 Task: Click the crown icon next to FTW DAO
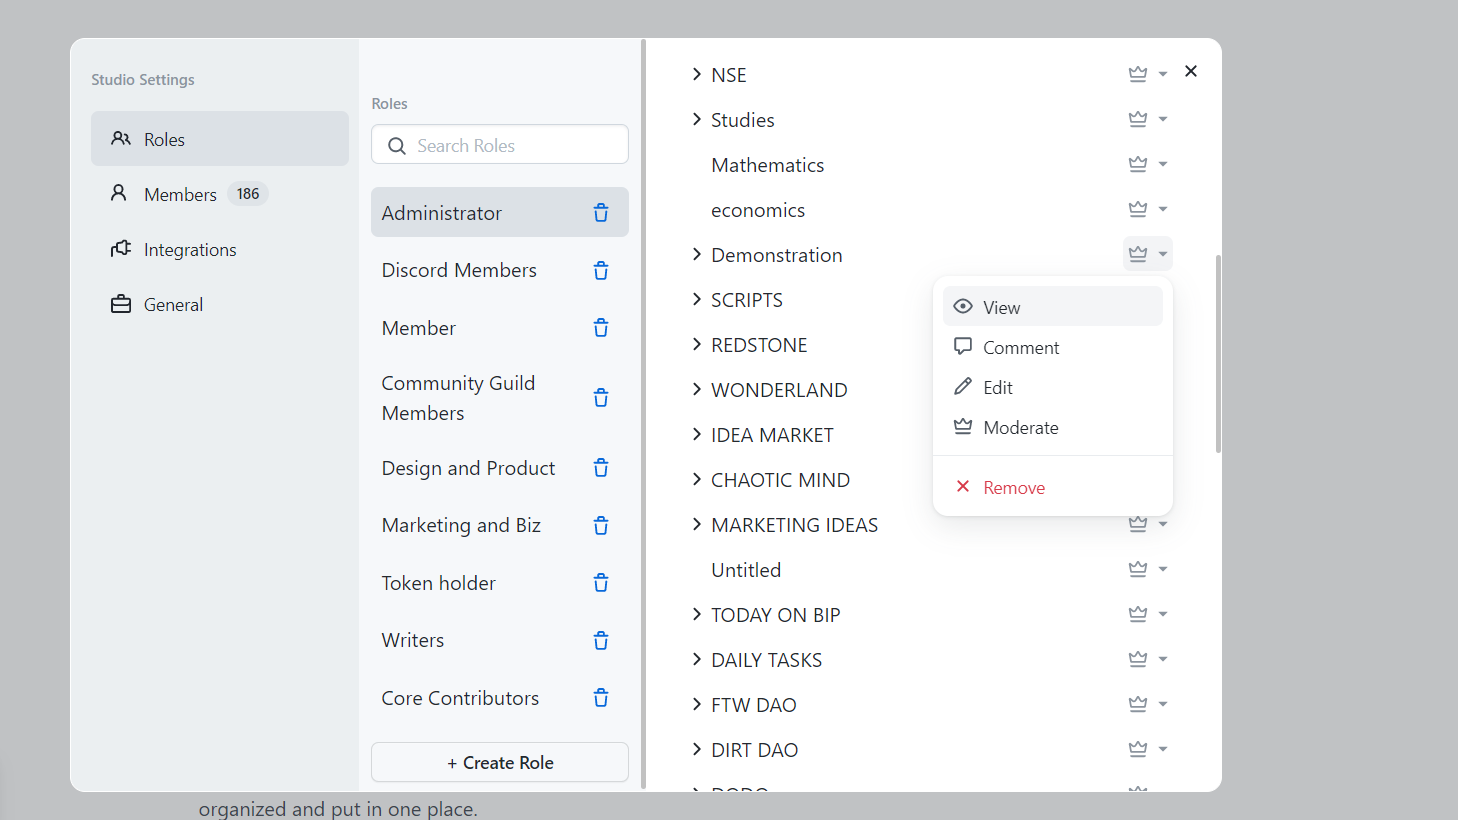[x=1137, y=703]
